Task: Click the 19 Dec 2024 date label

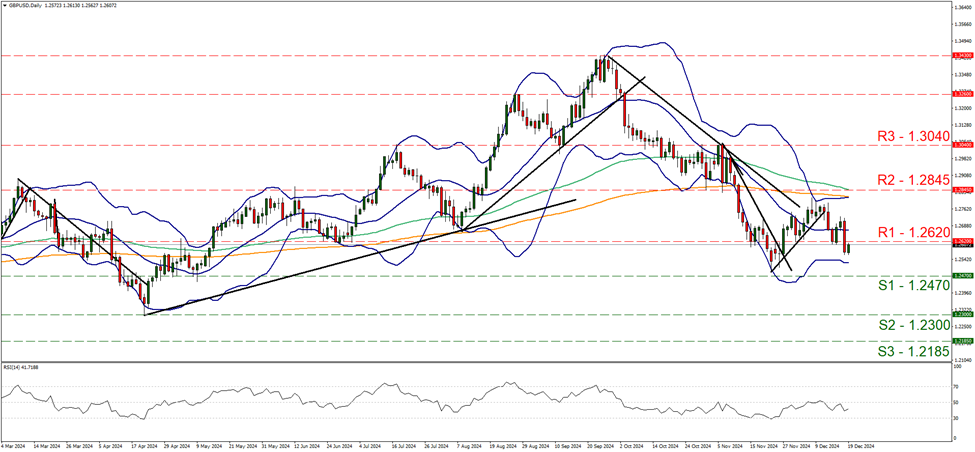Action: (861, 446)
